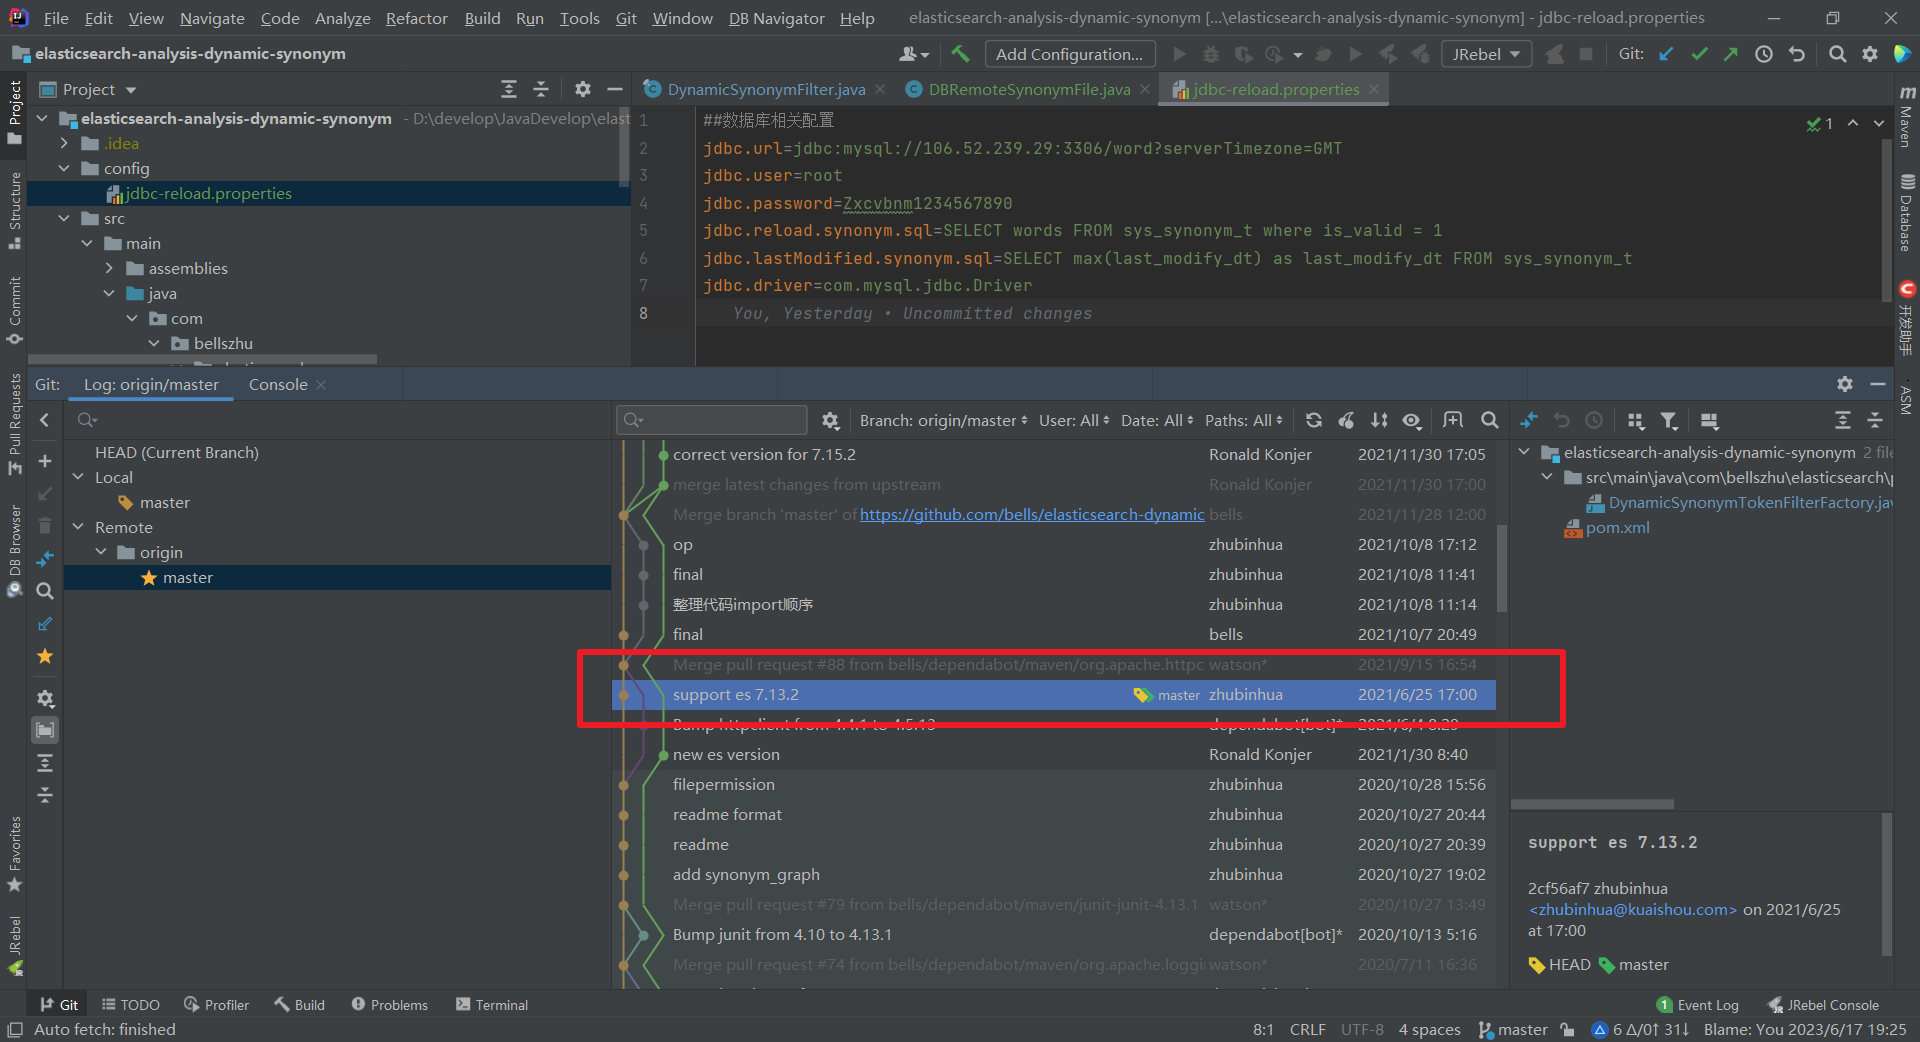Image resolution: width=1920 pixels, height=1042 pixels.
Task: Click master branch widget in status bar
Action: 1513,1029
